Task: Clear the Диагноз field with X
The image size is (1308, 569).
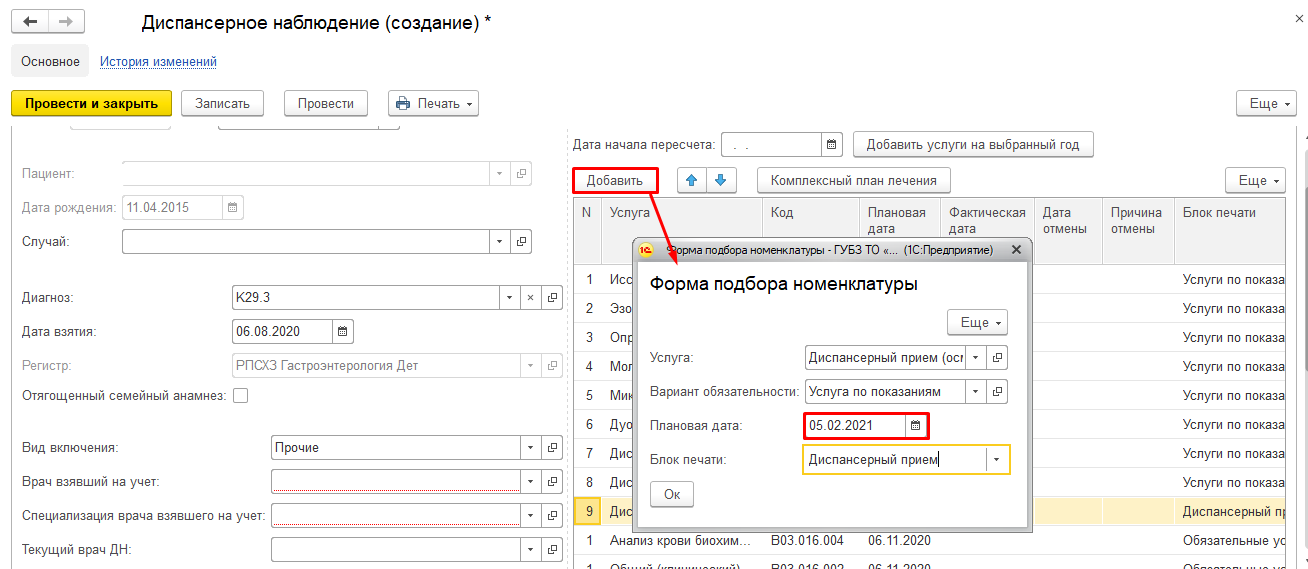Action: 531,298
